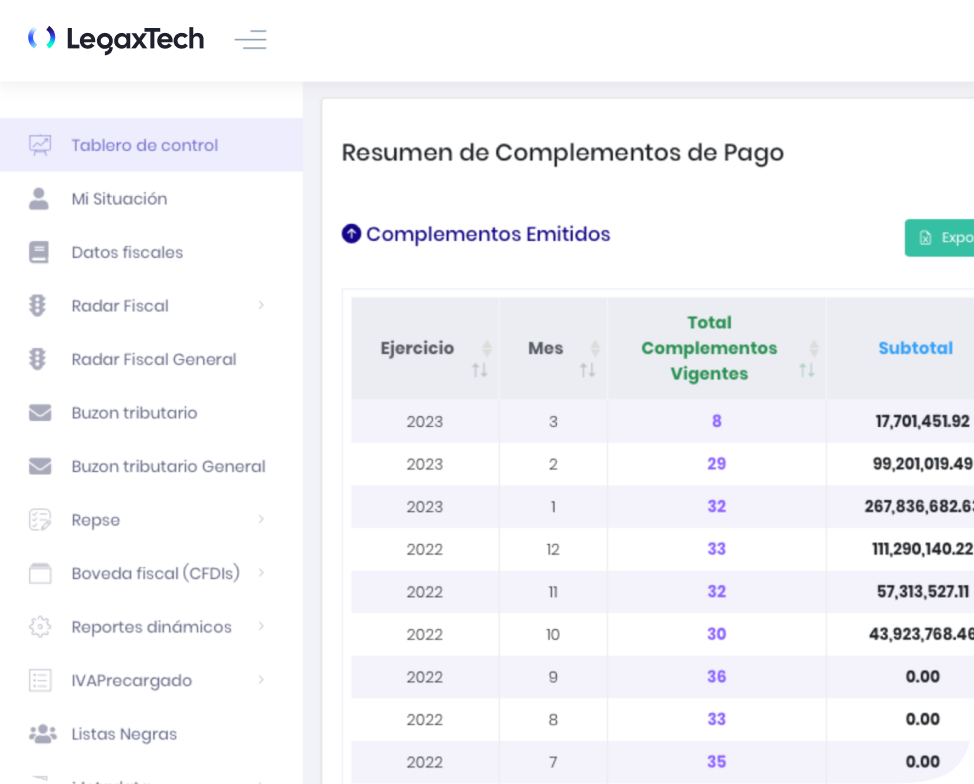Click the Mi Situación person icon
Screen dimensions: 974x784
pyautogui.click(x=39, y=199)
